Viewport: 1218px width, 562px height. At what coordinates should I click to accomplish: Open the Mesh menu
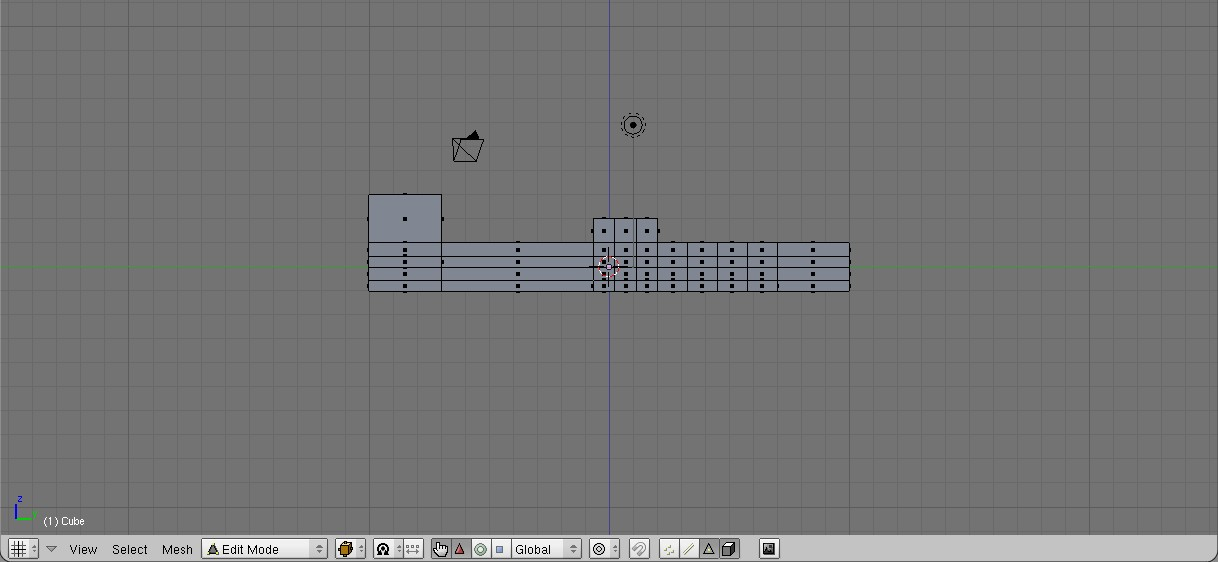[177, 549]
